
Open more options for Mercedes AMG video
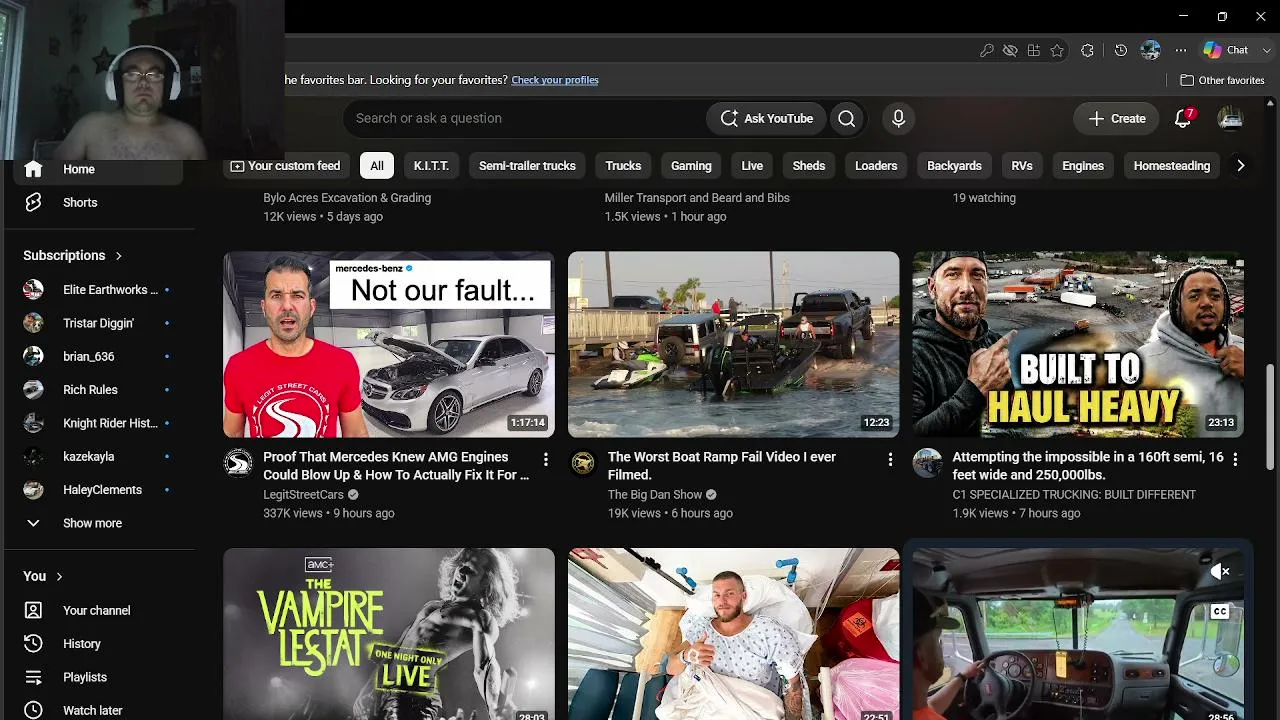pyautogui.click(x=545, y=459)
